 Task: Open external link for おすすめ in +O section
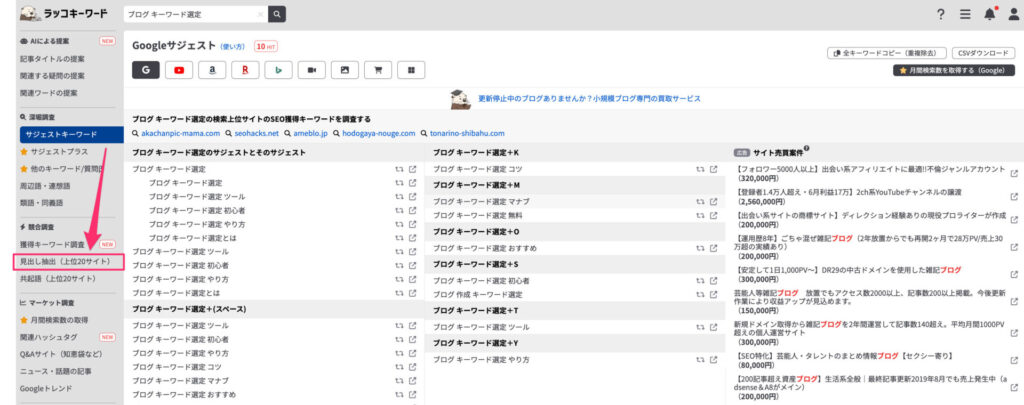coord(713,248)
